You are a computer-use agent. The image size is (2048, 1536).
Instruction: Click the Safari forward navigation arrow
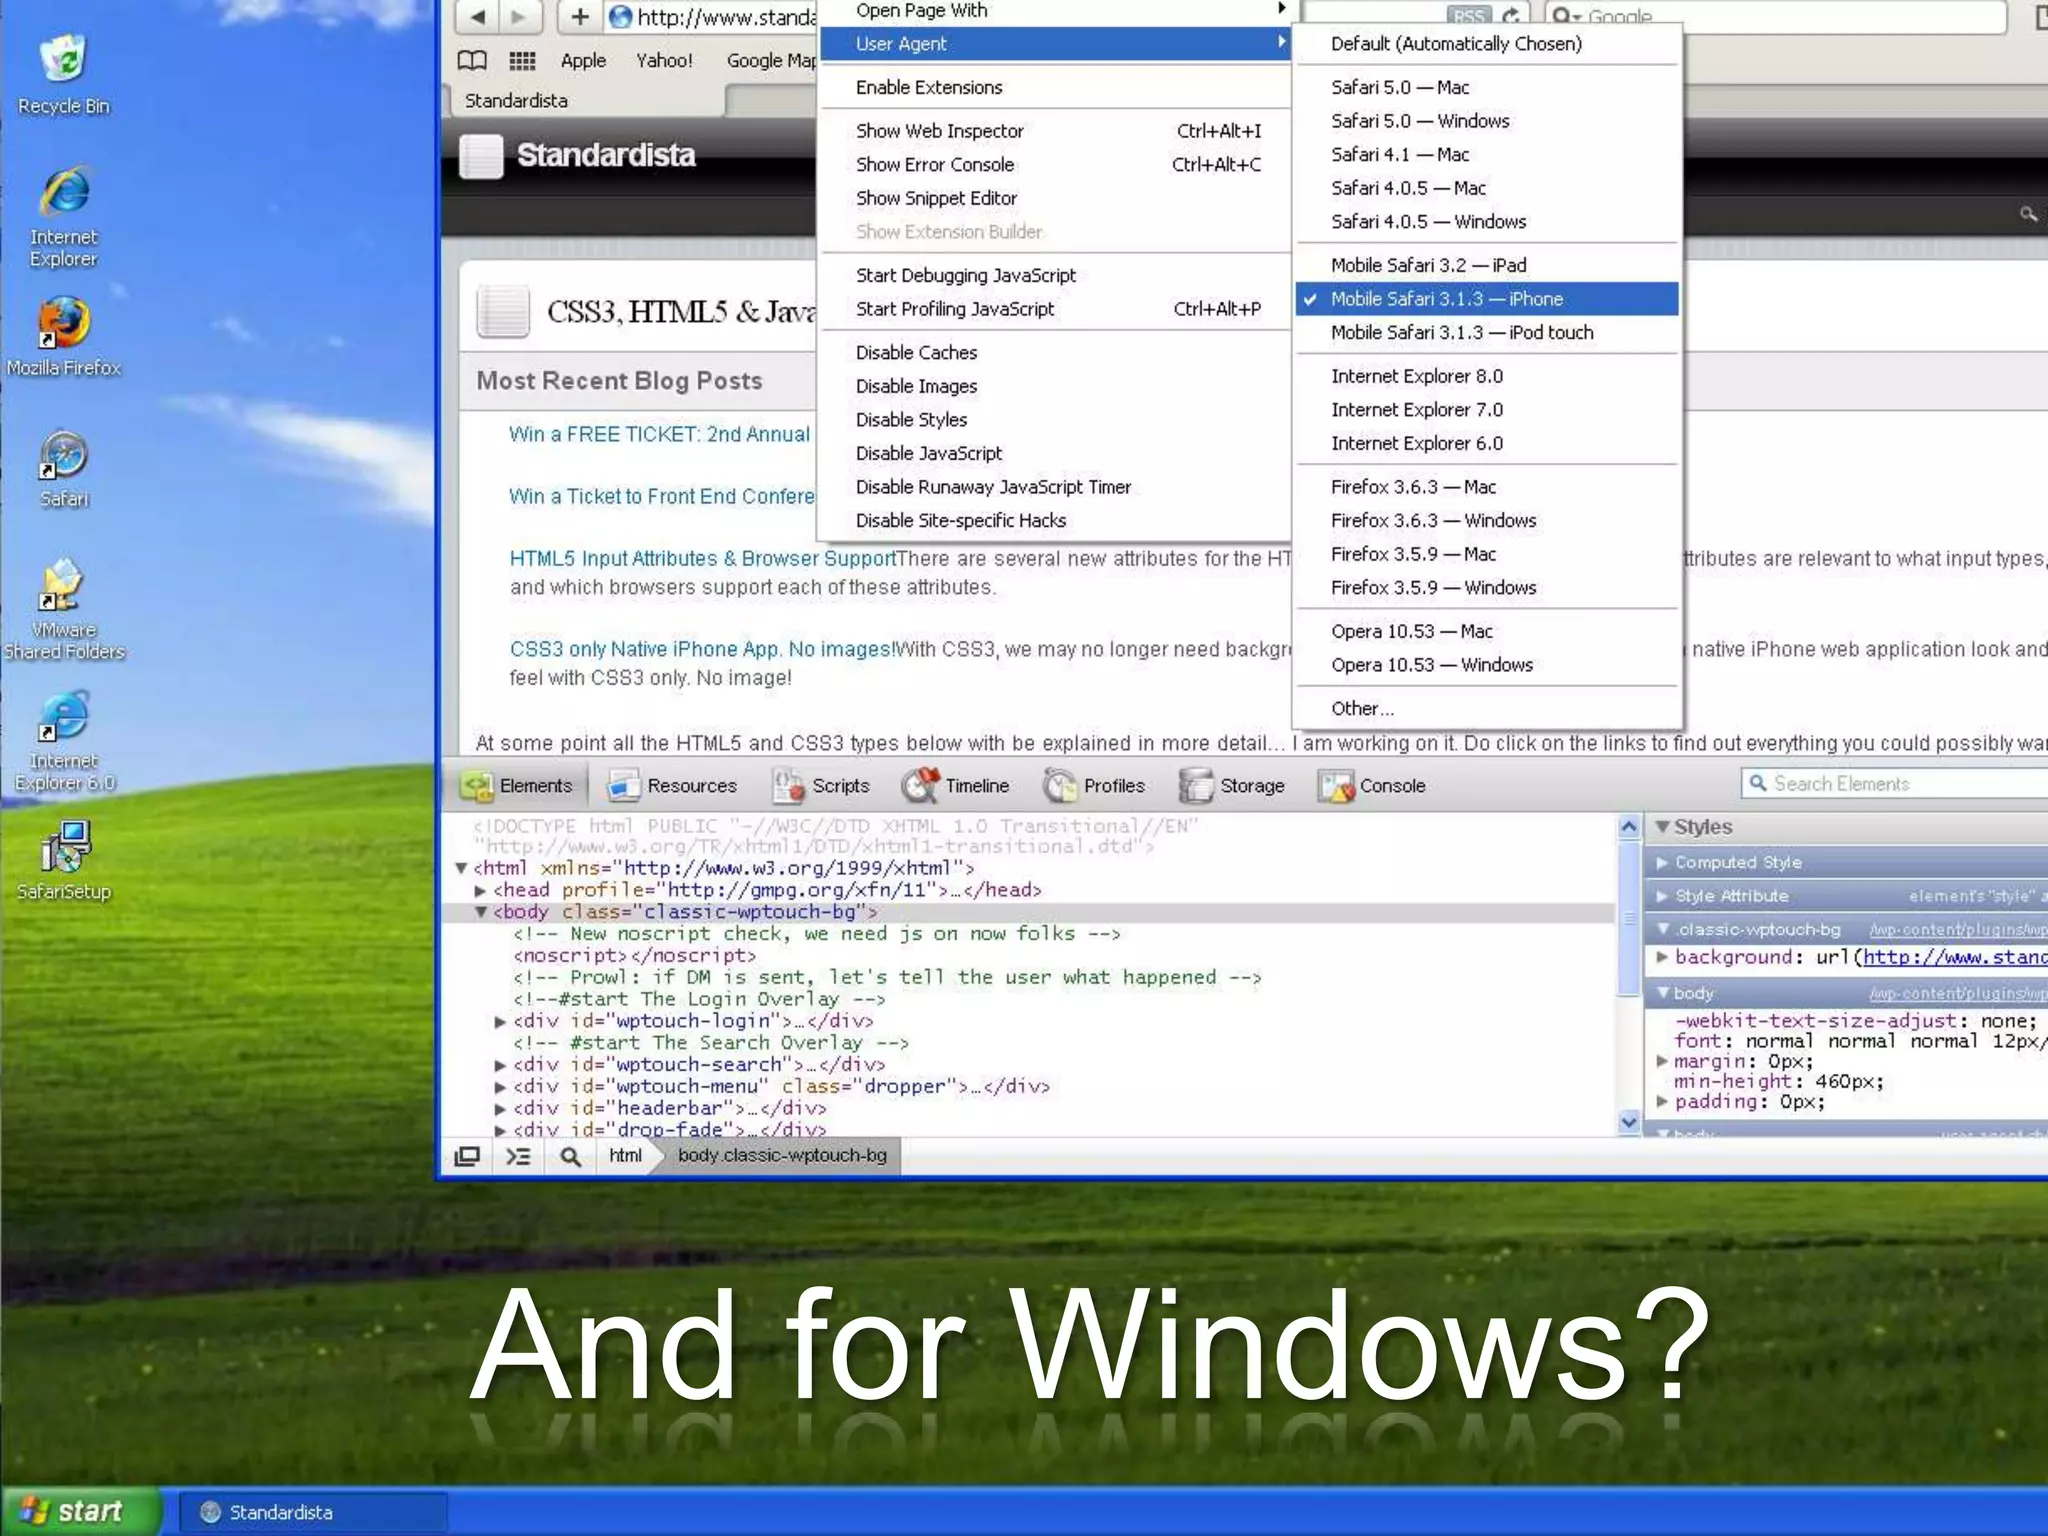pyautogui.click(x=518, y=16)
